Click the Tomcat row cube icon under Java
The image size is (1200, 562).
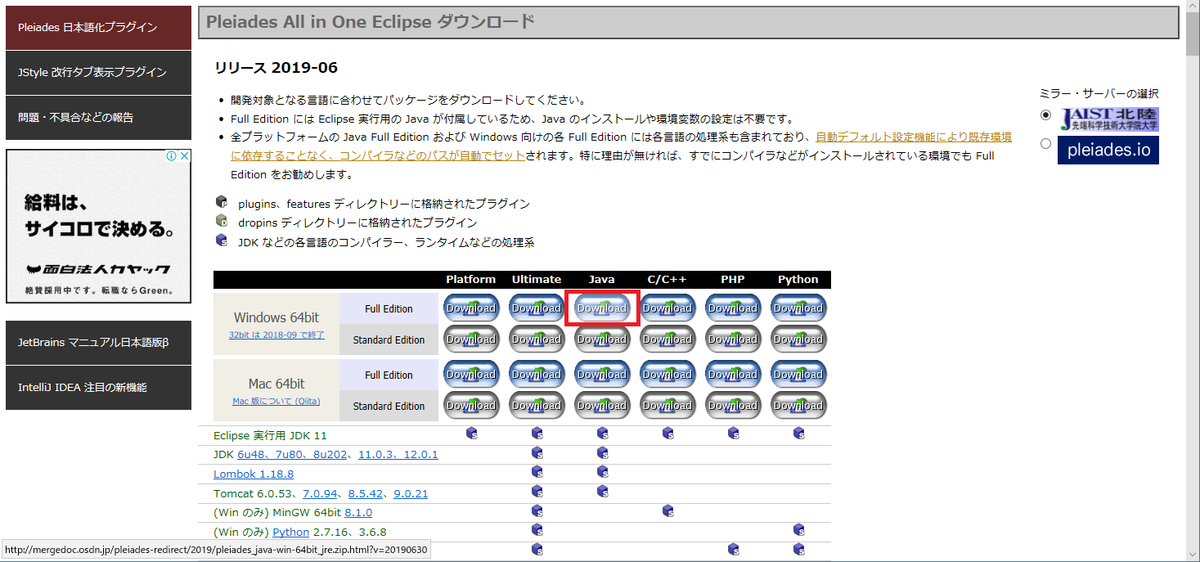[603, 492]
